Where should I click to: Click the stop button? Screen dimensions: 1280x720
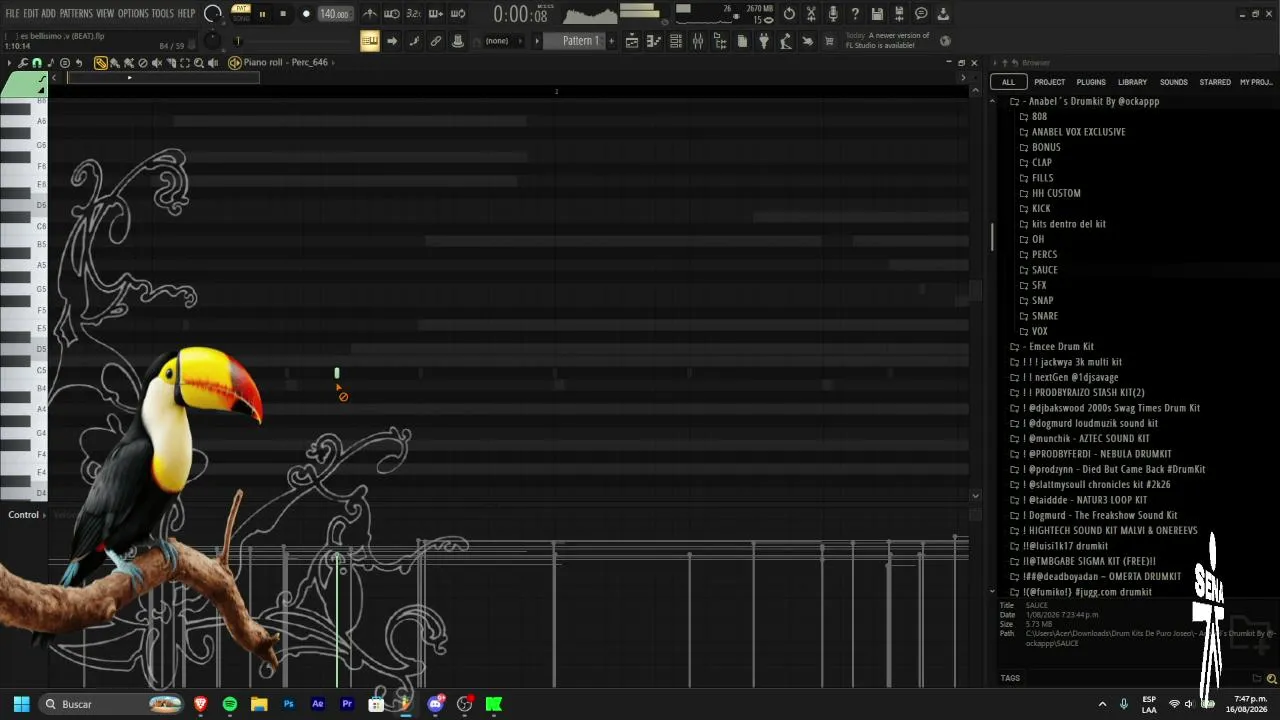(x=283, y=14)
